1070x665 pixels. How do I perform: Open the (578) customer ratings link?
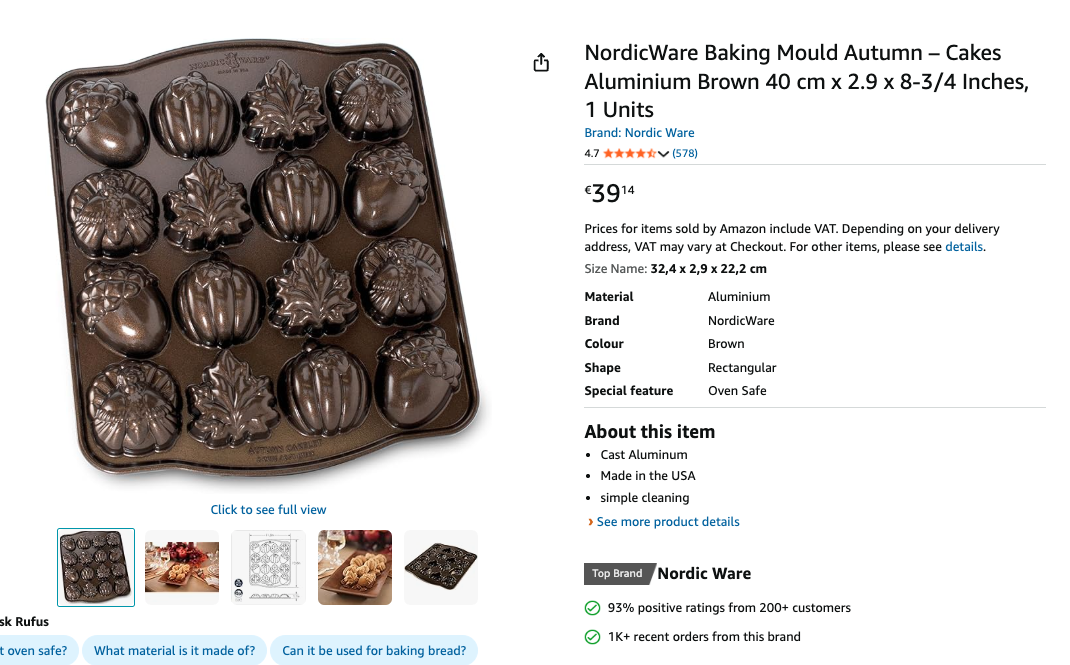point(685,153)
